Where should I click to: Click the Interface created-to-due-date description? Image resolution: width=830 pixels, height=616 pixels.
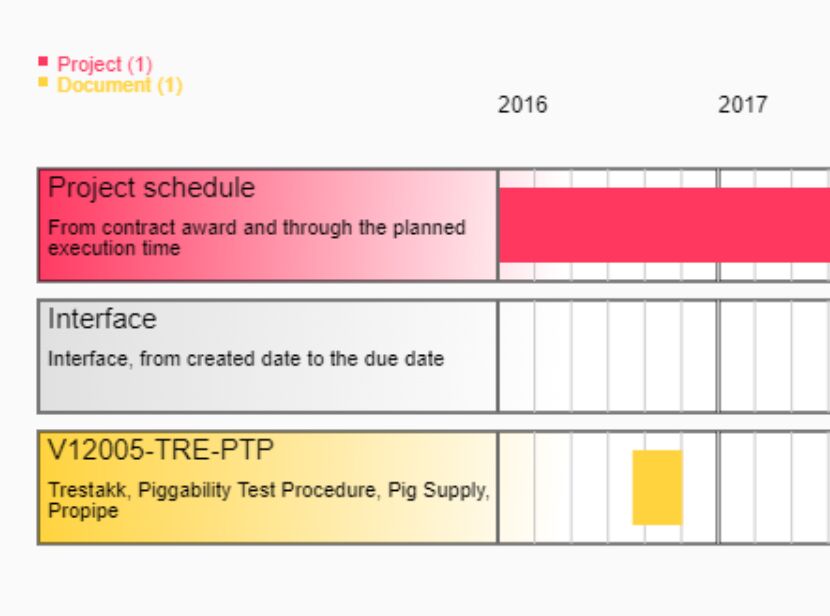(246, 359)
